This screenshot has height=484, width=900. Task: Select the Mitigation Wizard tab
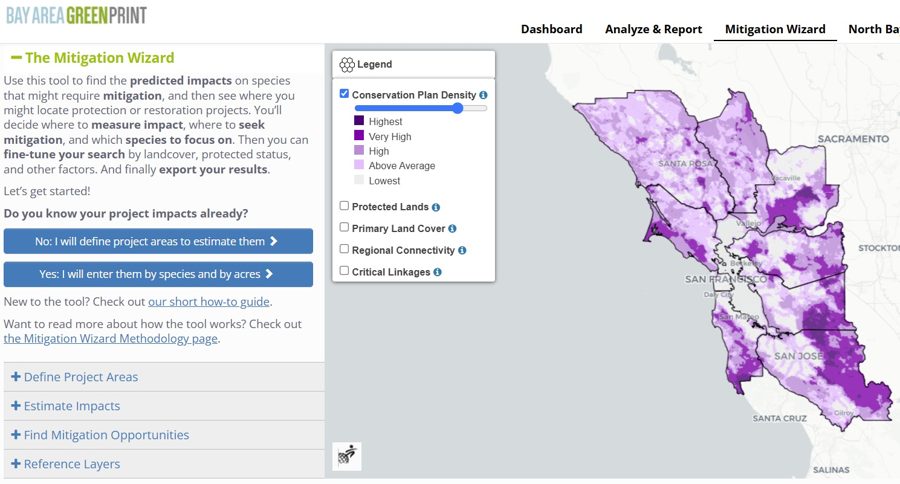click(775, 29)
